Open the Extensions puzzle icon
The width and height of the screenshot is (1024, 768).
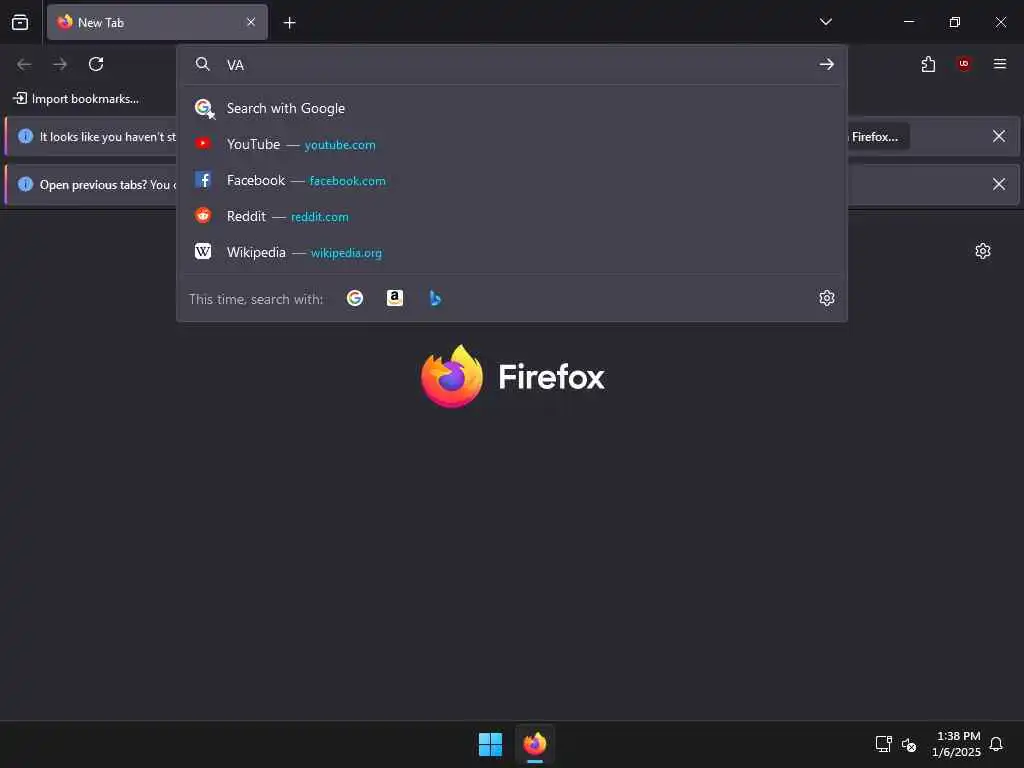click(x=928, y=64)
